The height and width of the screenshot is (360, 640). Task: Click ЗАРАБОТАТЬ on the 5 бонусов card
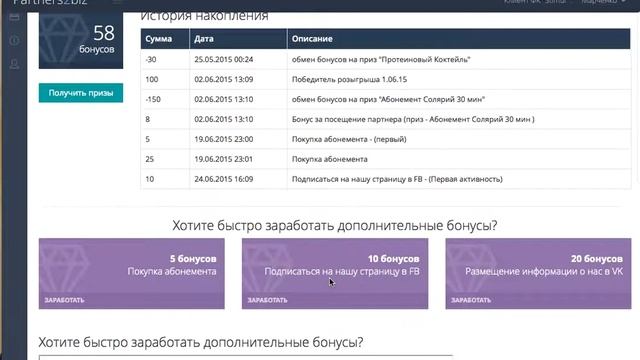tap(64, 300)
